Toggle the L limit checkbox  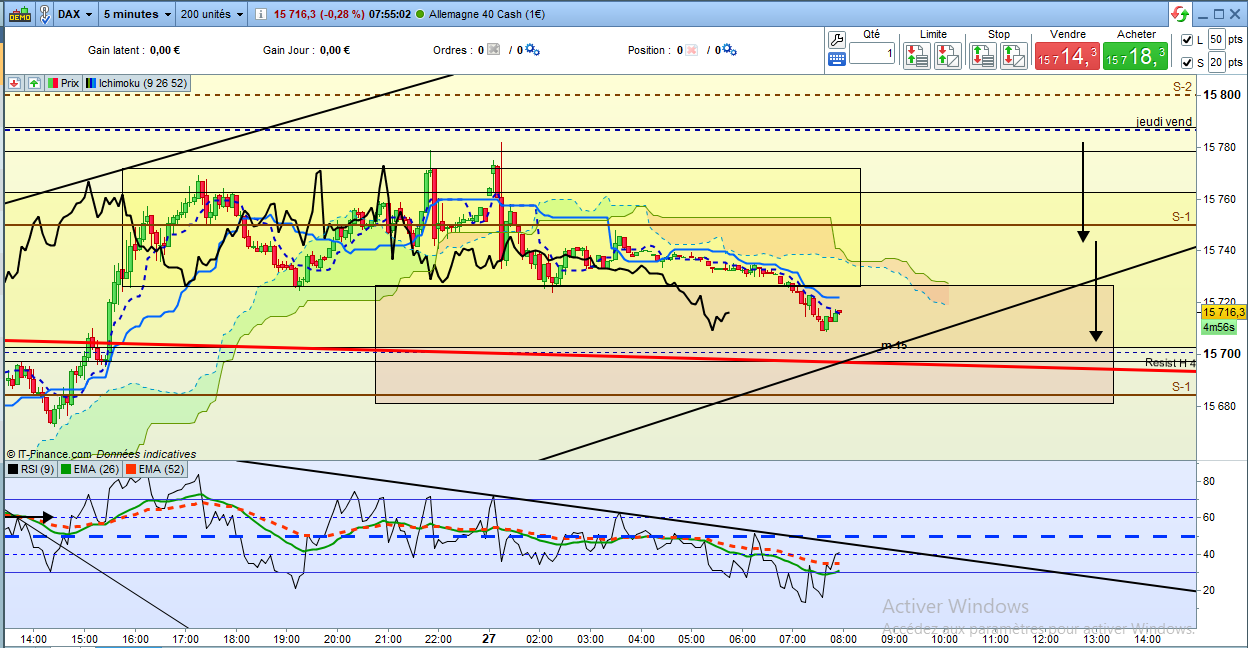click(x=1187, y=40)
